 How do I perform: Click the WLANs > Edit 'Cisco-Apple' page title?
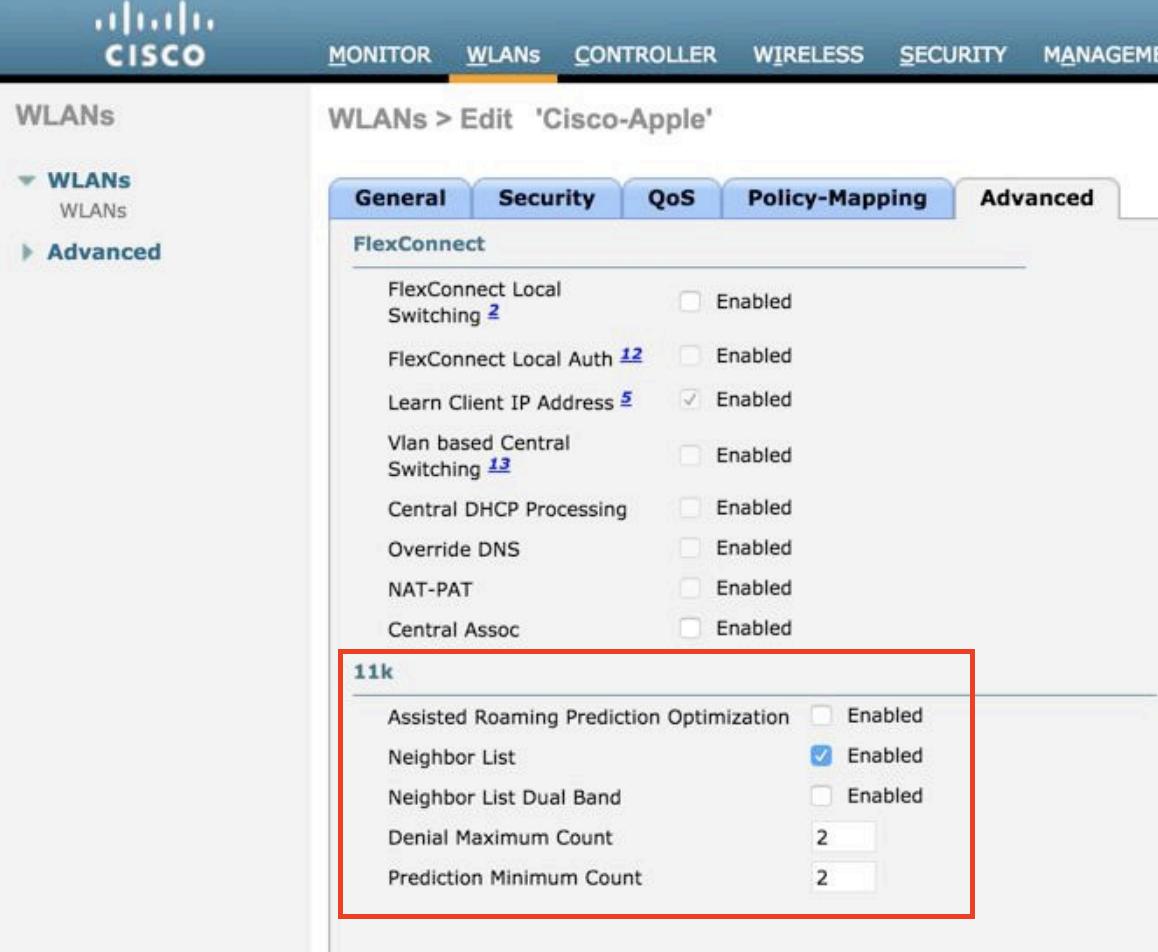(x=520, y=119)
